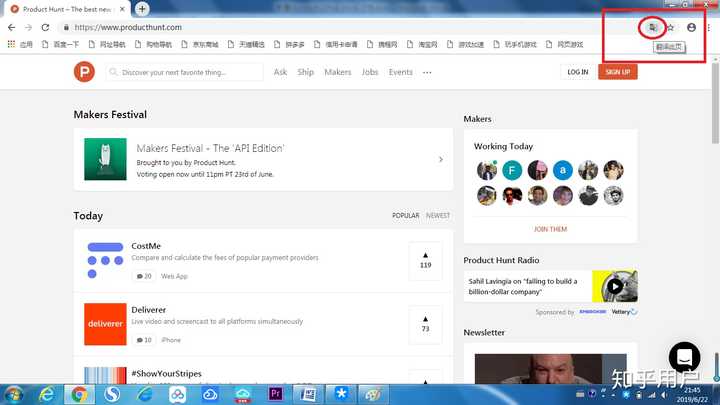Expand the Makers Festival chevron arrow

click(441, 160)
